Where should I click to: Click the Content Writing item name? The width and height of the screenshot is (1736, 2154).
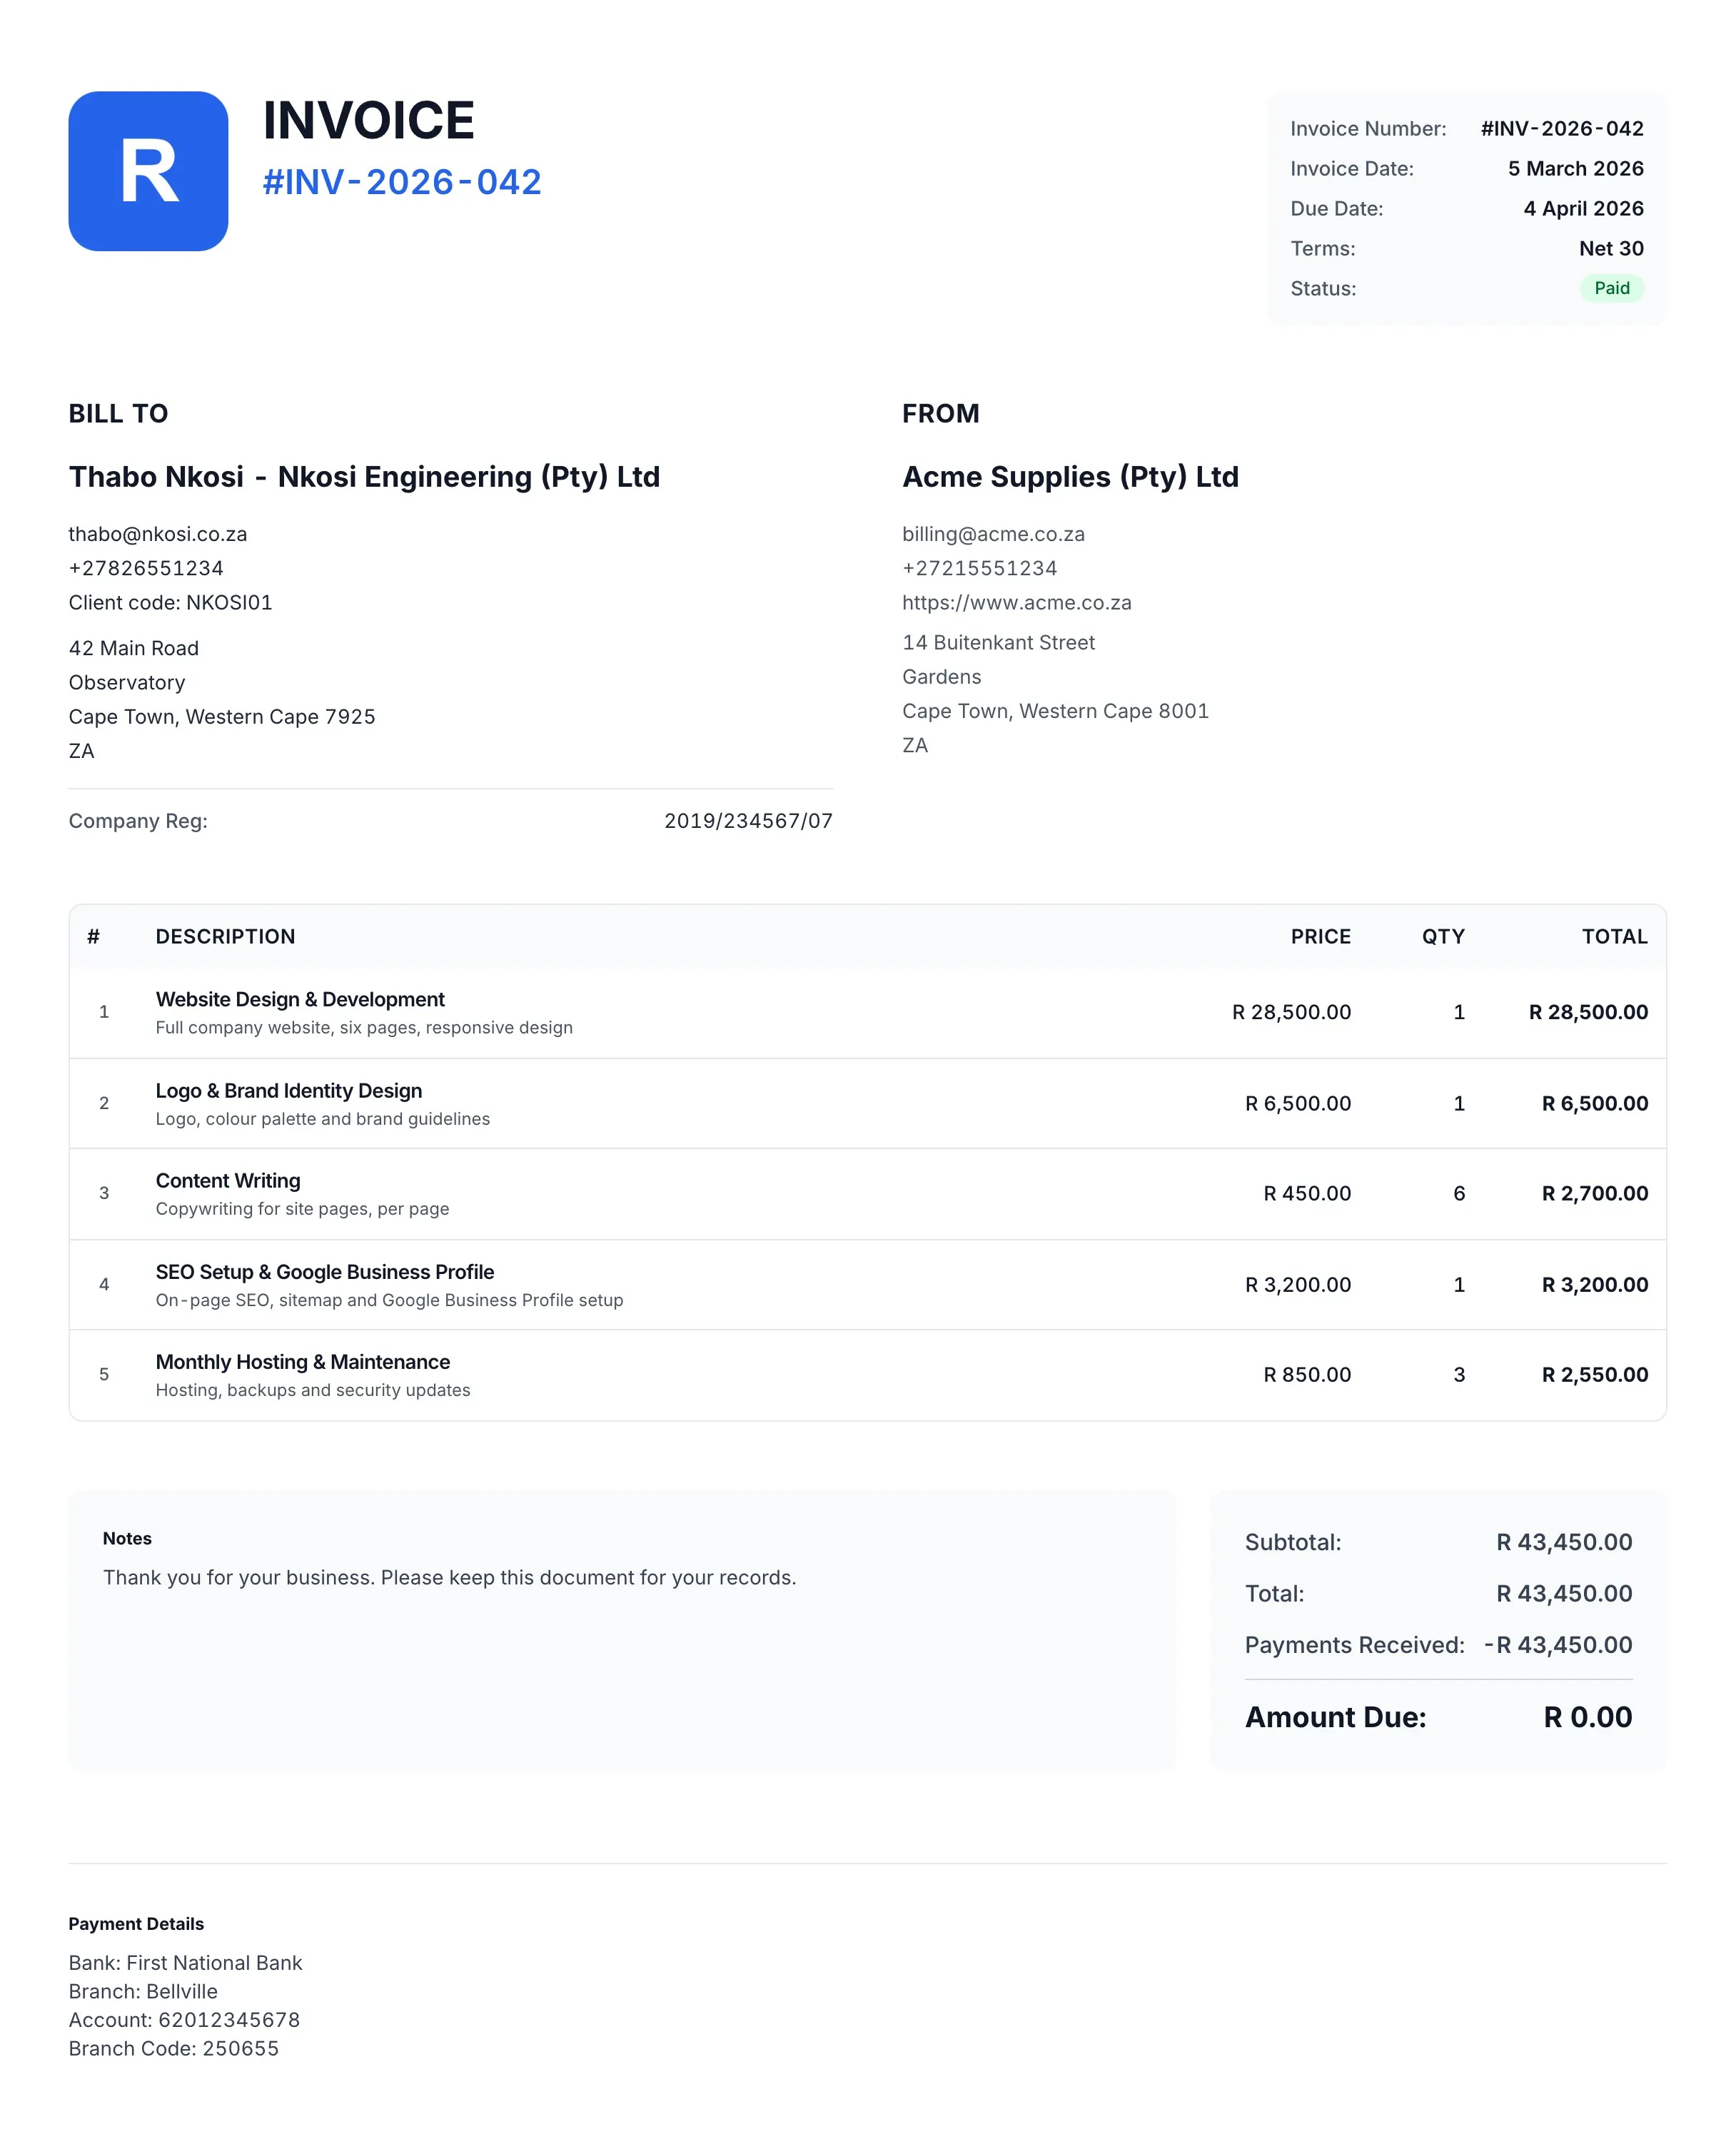tap(228, 1181)
